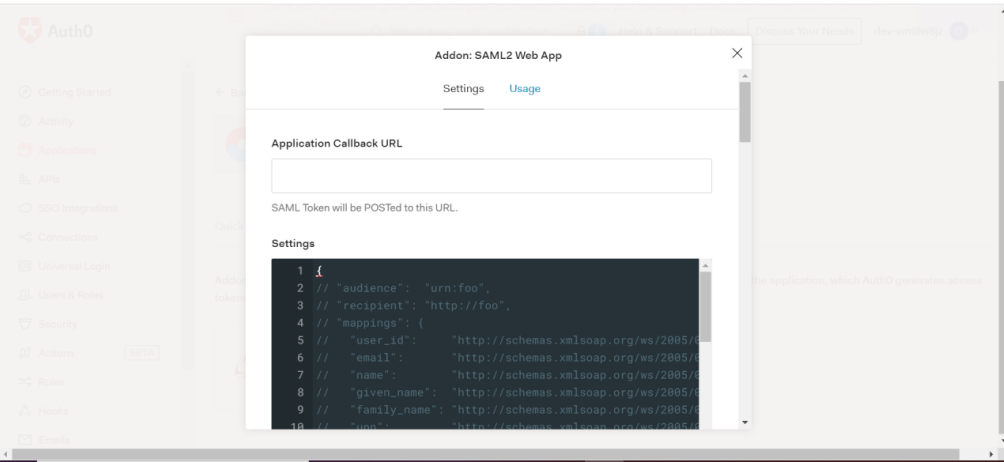Click code line 9 with "family_name"

(507, 410)
